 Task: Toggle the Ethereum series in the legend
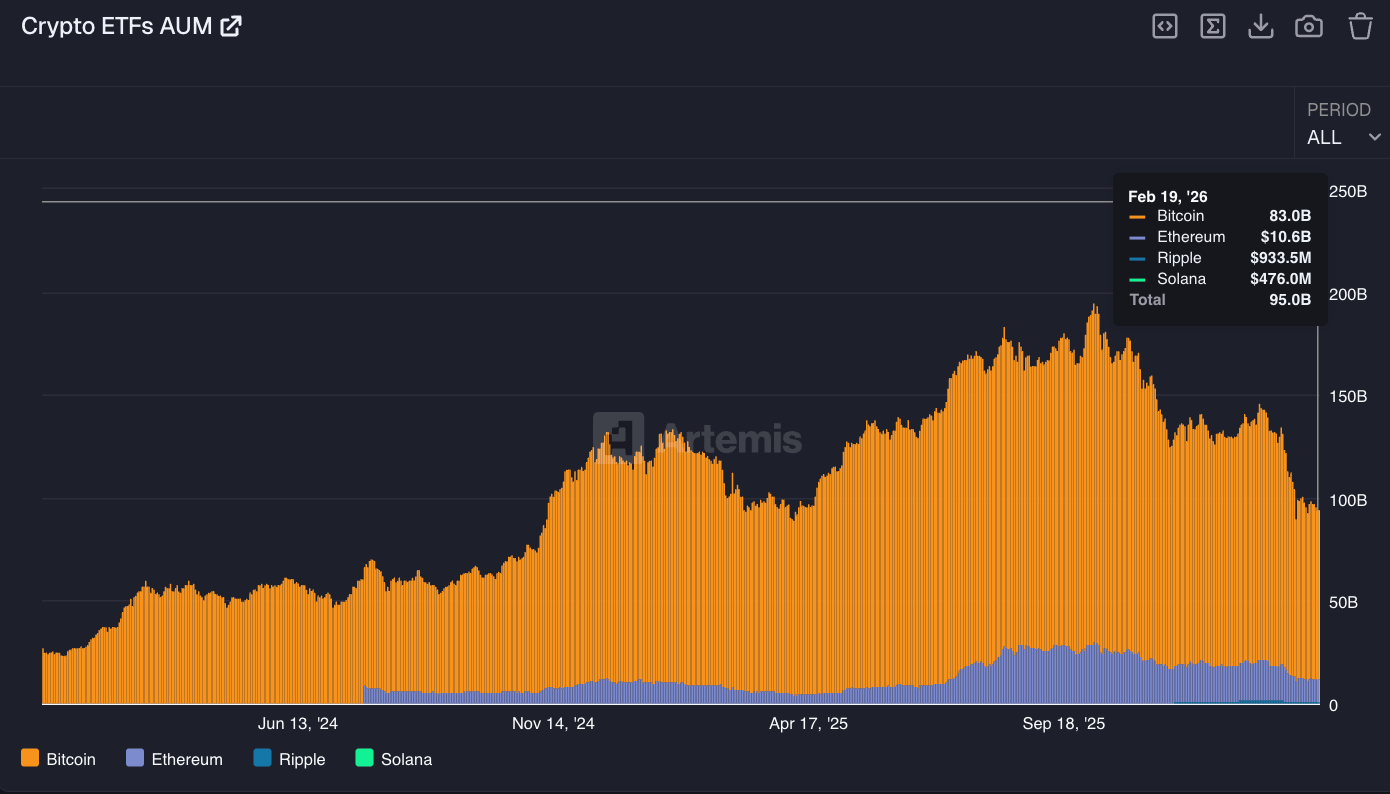(x=175, y=759)
